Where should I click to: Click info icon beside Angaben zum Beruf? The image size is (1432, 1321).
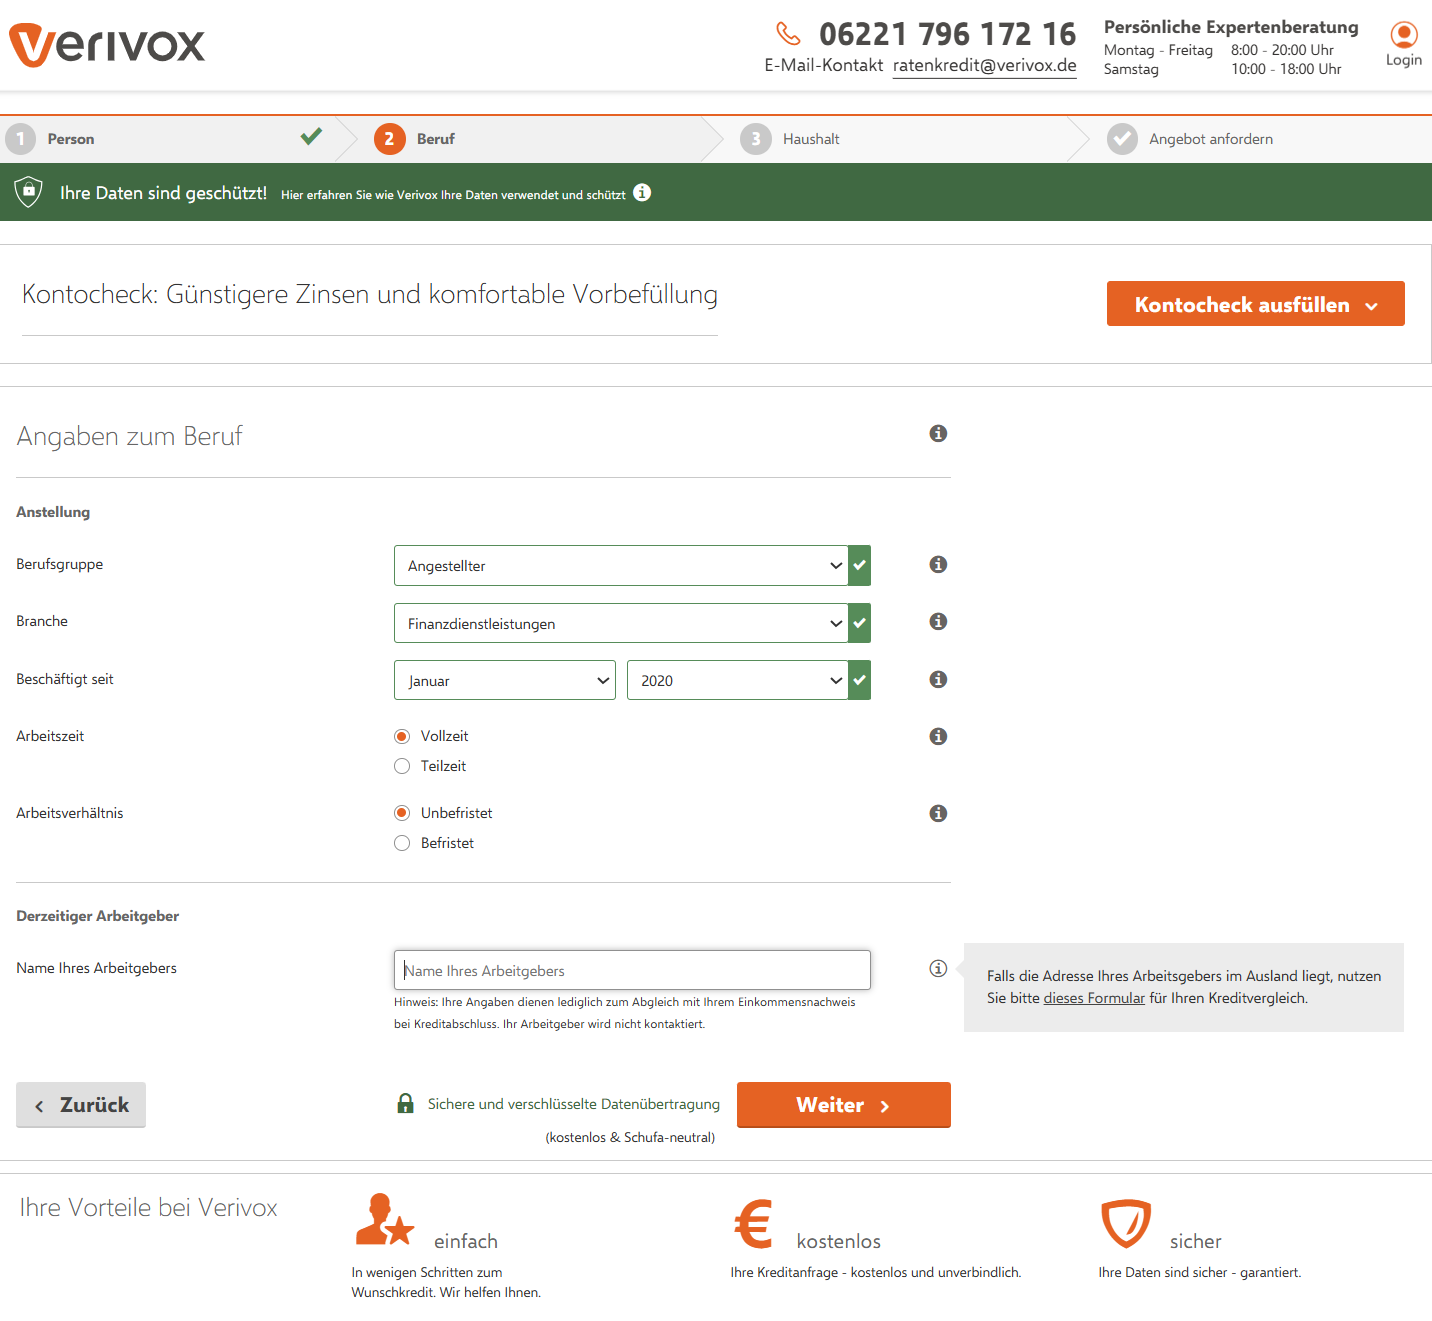(938, 433)
